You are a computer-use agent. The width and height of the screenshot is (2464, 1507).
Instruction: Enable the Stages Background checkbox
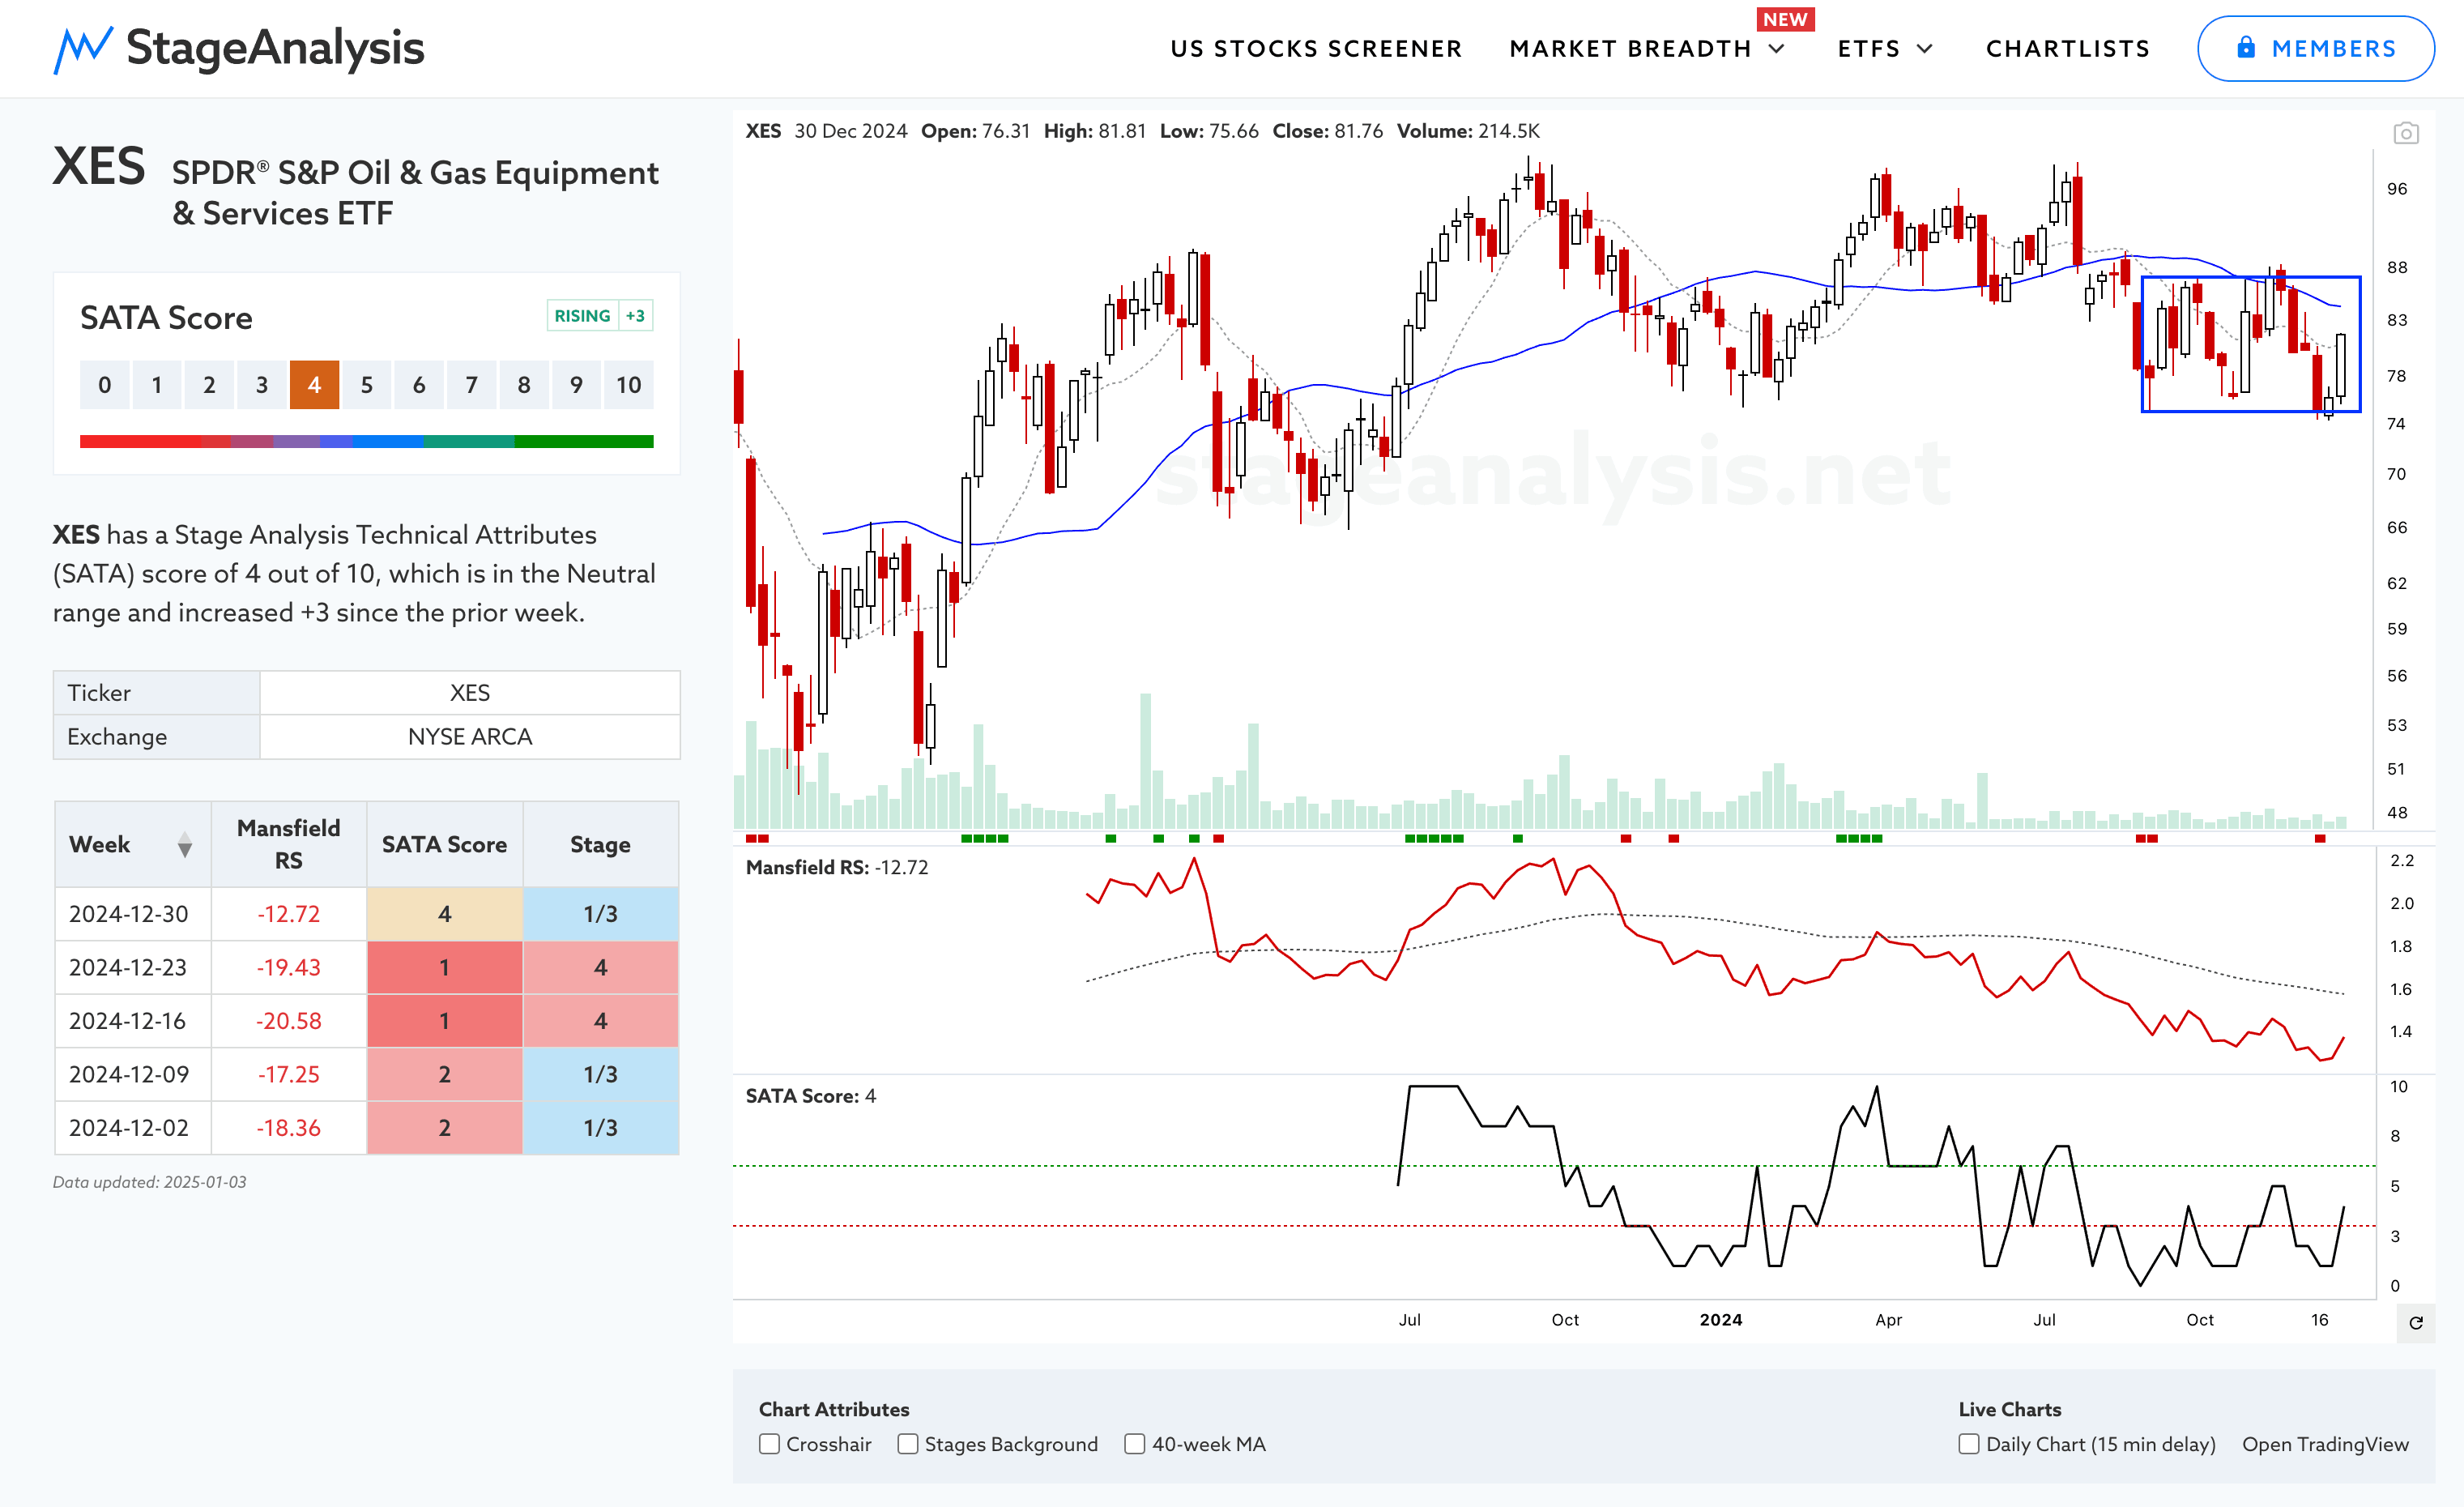[x=907, y=1443]
